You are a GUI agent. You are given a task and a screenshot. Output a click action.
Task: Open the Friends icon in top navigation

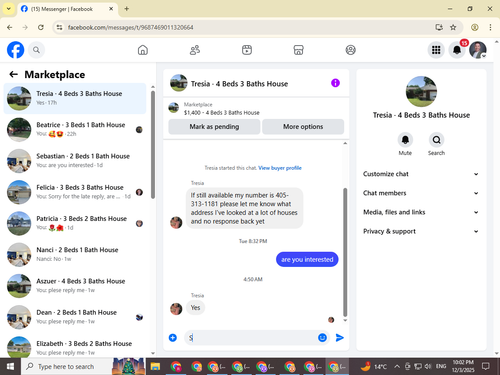195,50
